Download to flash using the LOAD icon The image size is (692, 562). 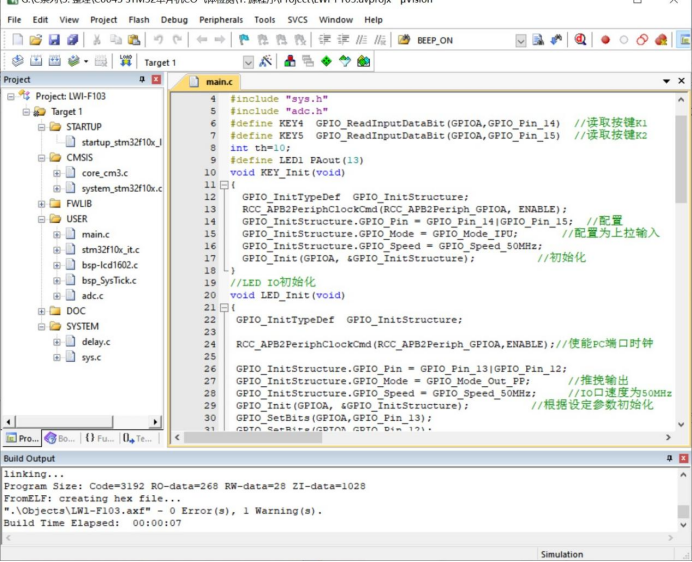coord(125,61)
